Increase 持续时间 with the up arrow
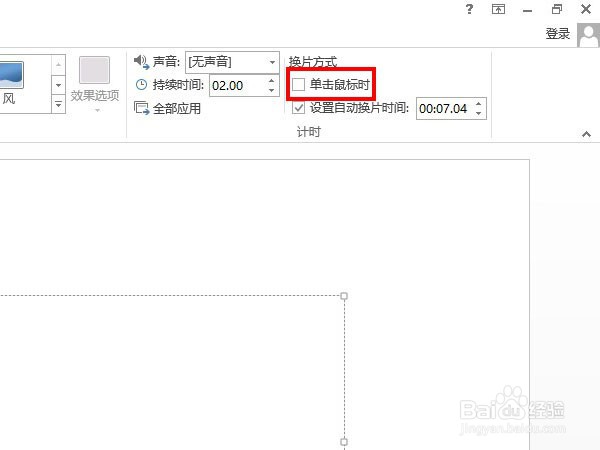Image resolution: width=600 pixels, height=450 pixels. tap(272, 80)
